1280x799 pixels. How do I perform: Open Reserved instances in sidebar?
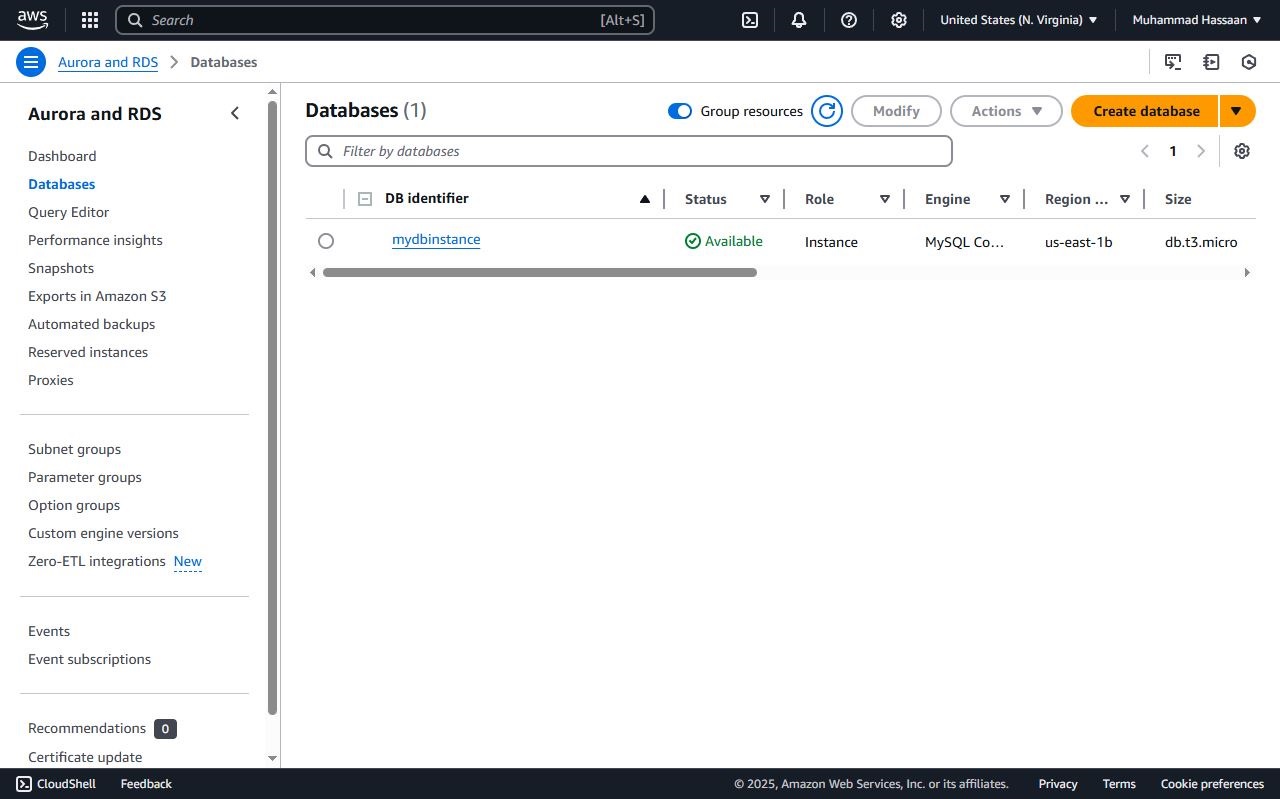click(88, 352)
